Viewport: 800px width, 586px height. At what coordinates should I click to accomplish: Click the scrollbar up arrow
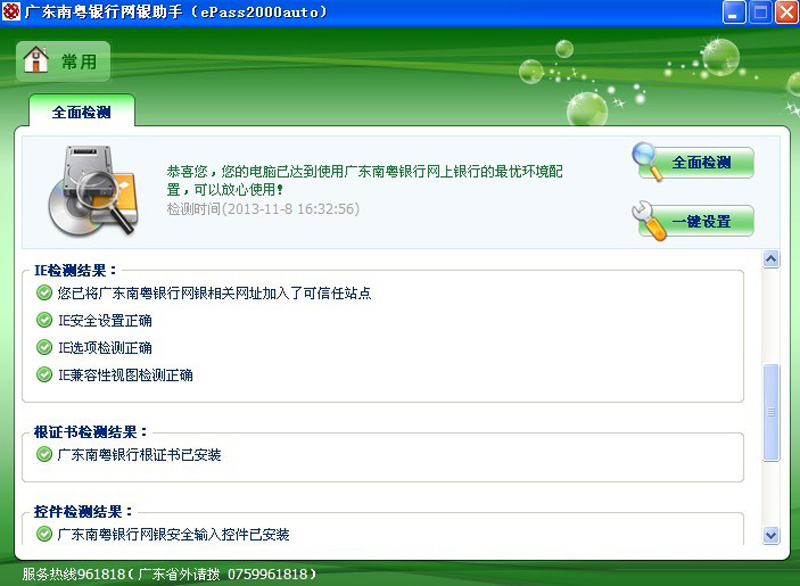point(771,259)
